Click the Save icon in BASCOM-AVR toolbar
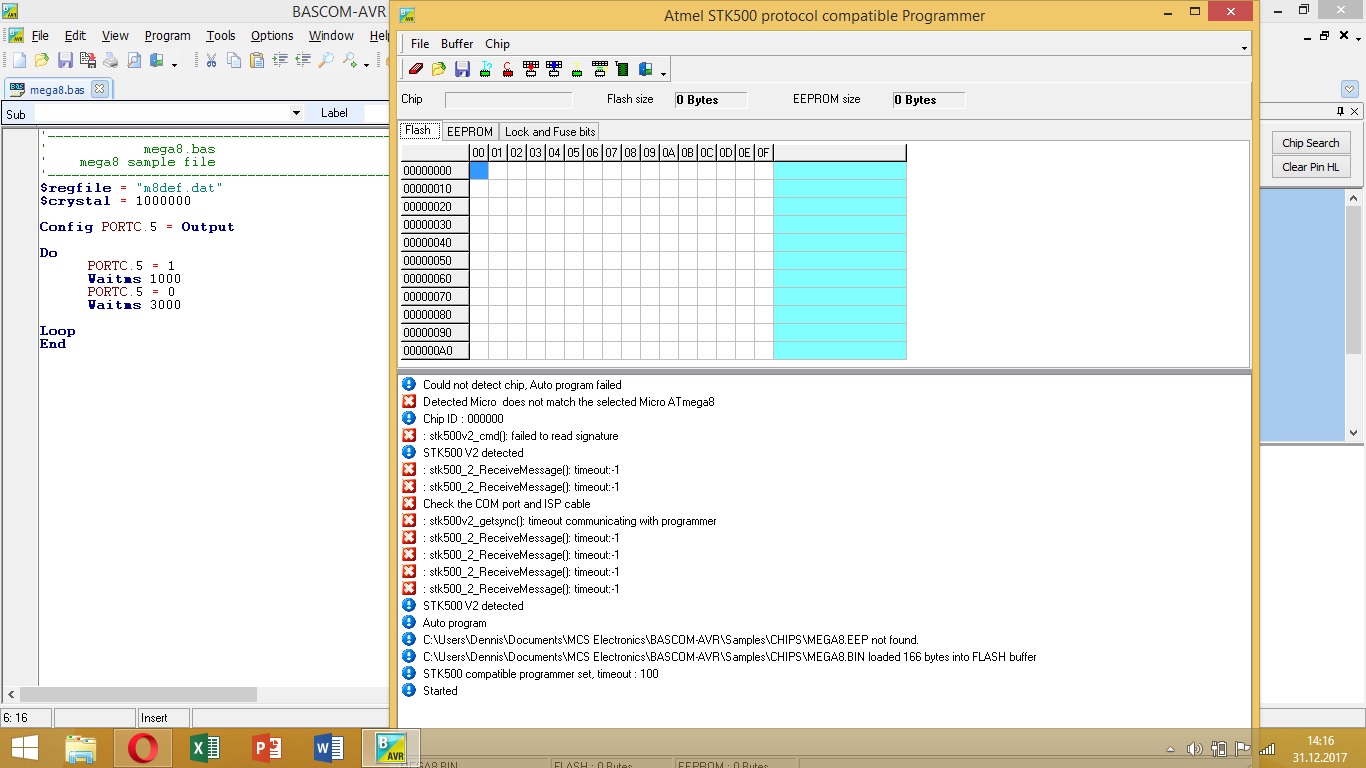The height and width of the screenshot is (768, 1366). (x=65, y=61)
